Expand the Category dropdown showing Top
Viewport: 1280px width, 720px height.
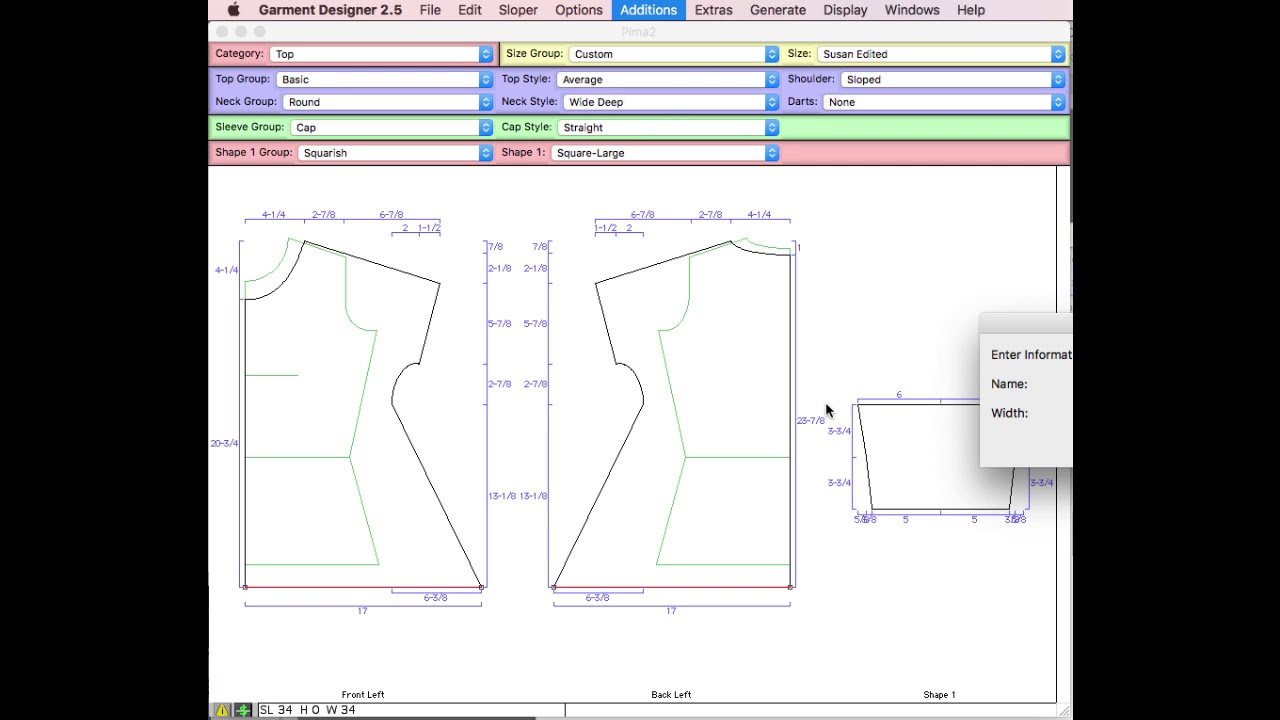[382, 54]
